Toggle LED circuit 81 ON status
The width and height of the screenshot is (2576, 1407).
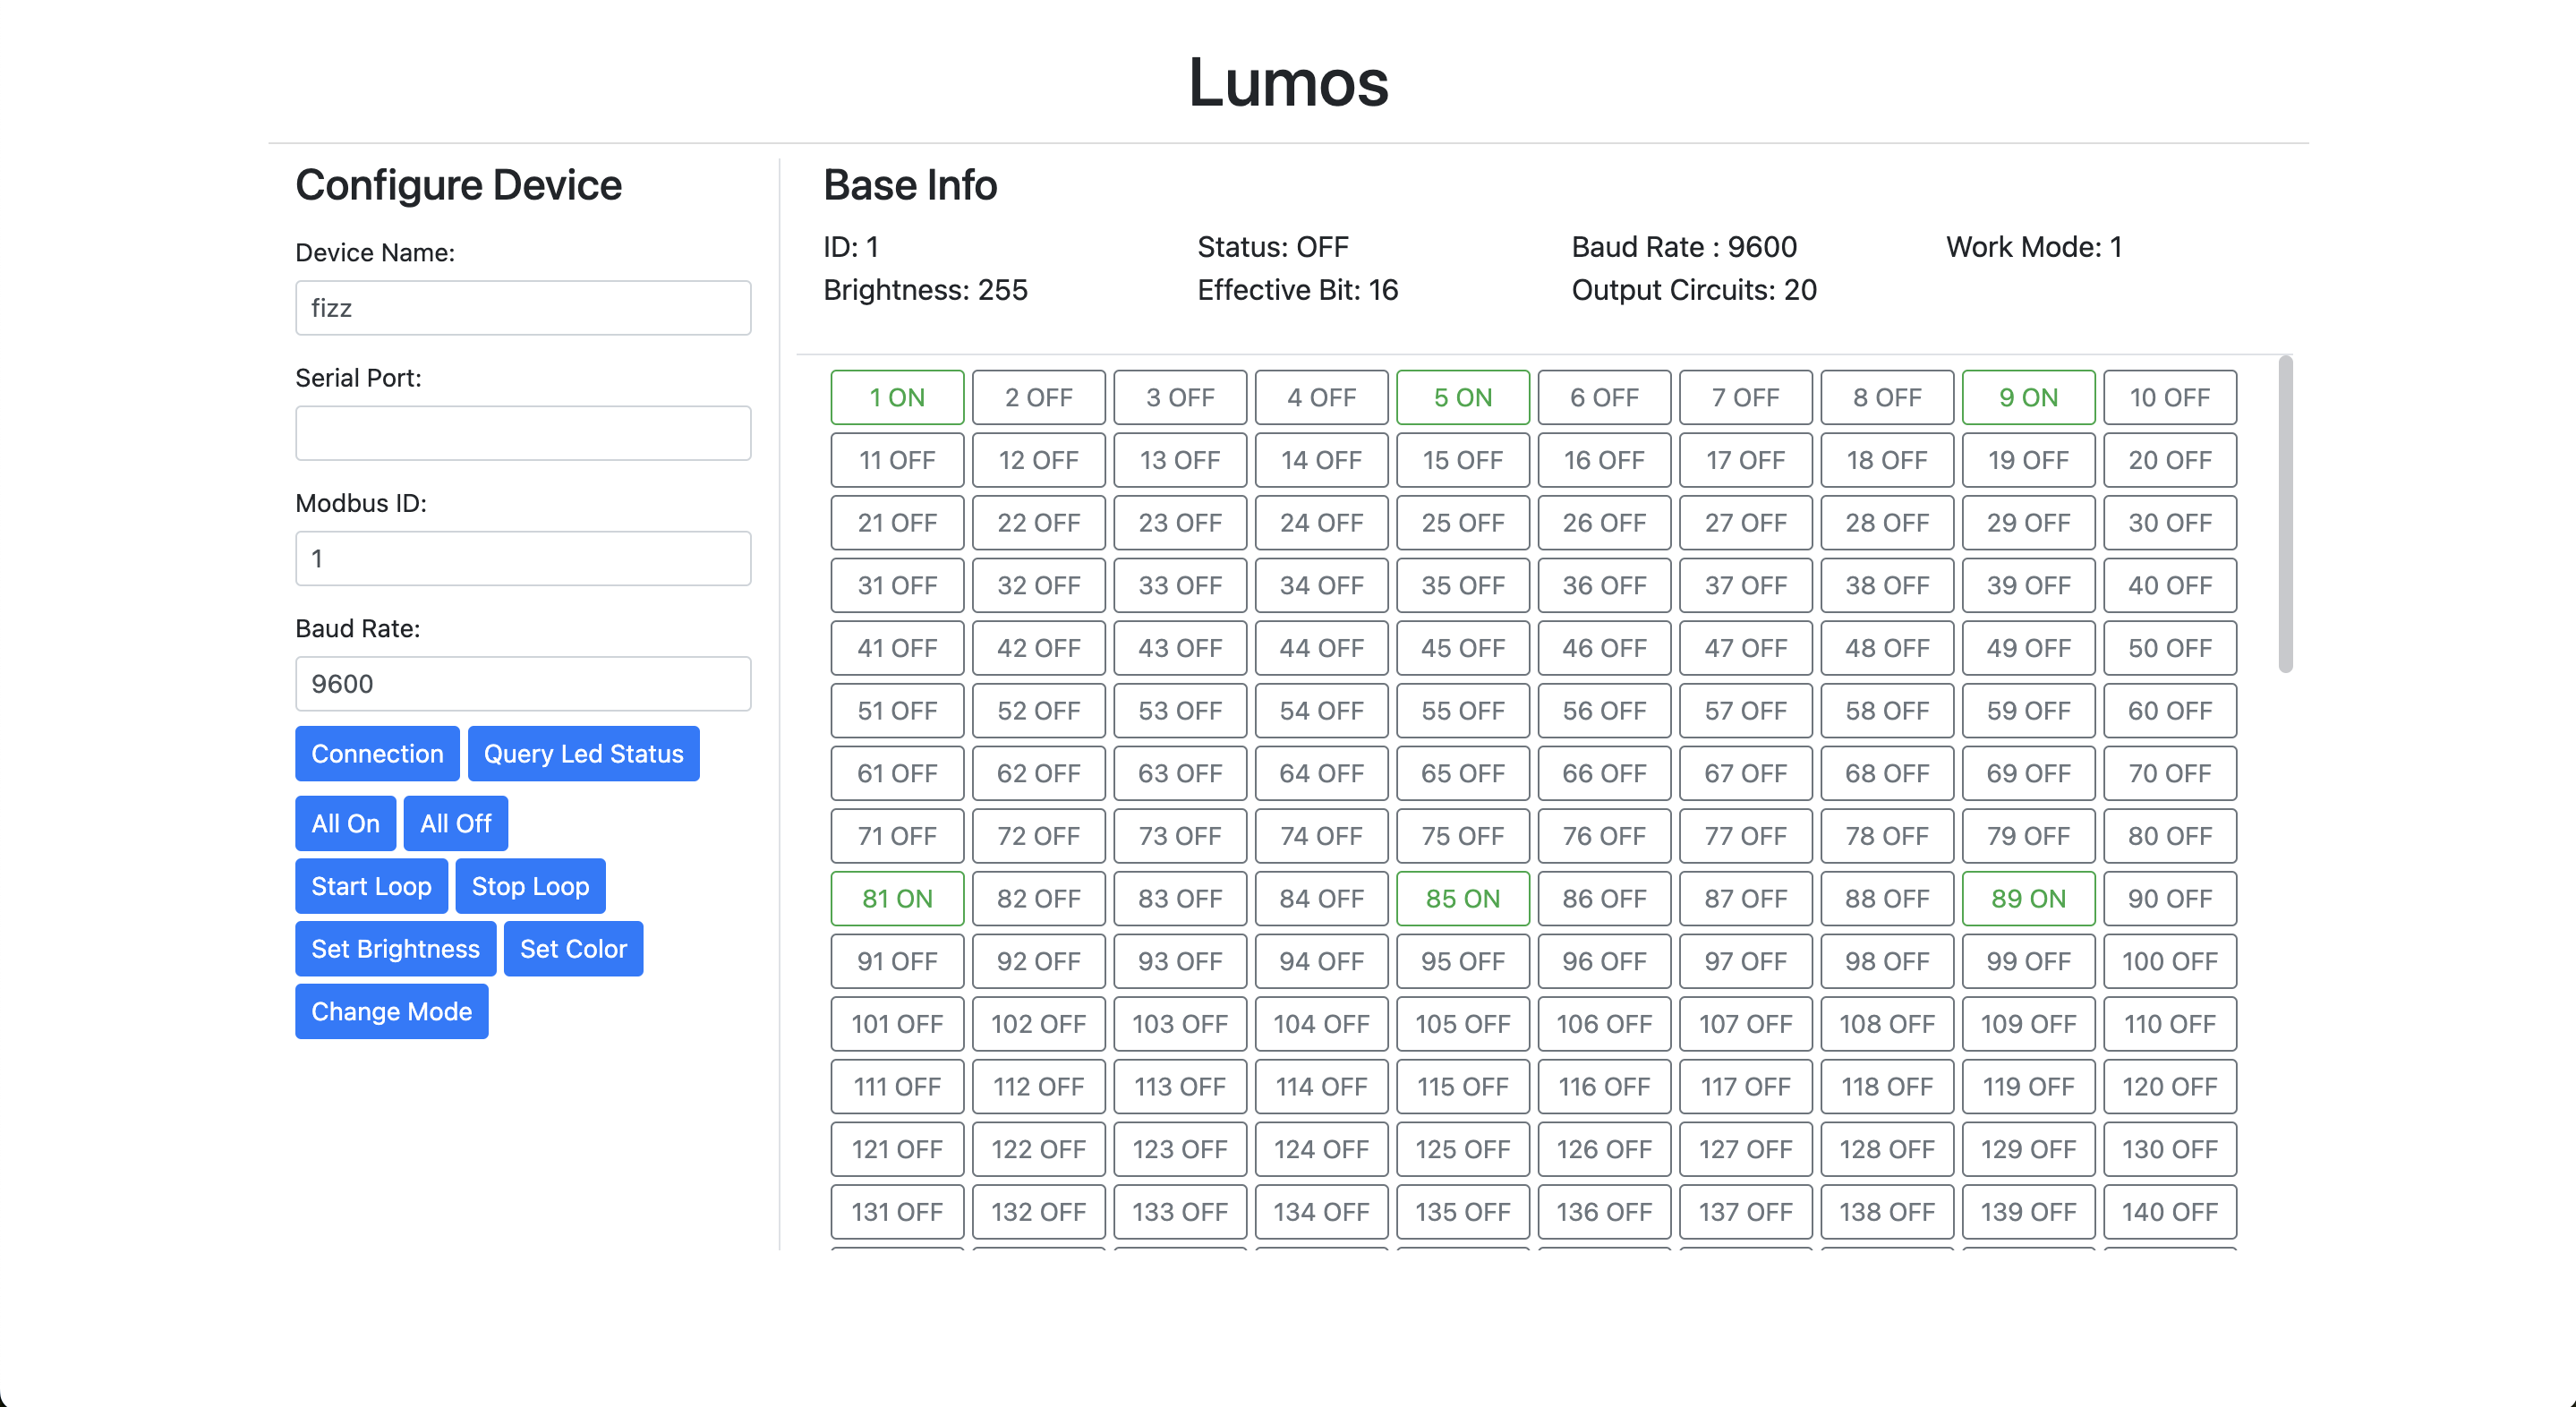click(898, 898)
